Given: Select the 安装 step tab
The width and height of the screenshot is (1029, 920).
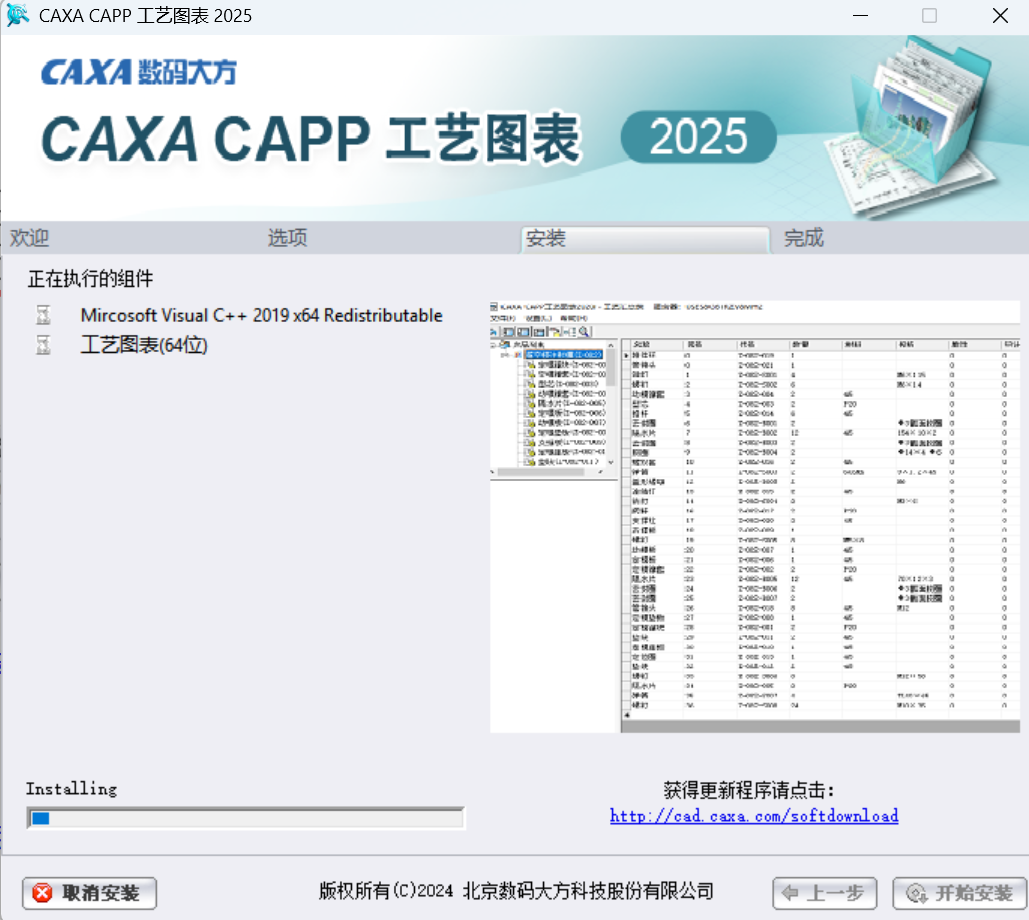Looking at the screenshot, I should (x=644, y=240).
